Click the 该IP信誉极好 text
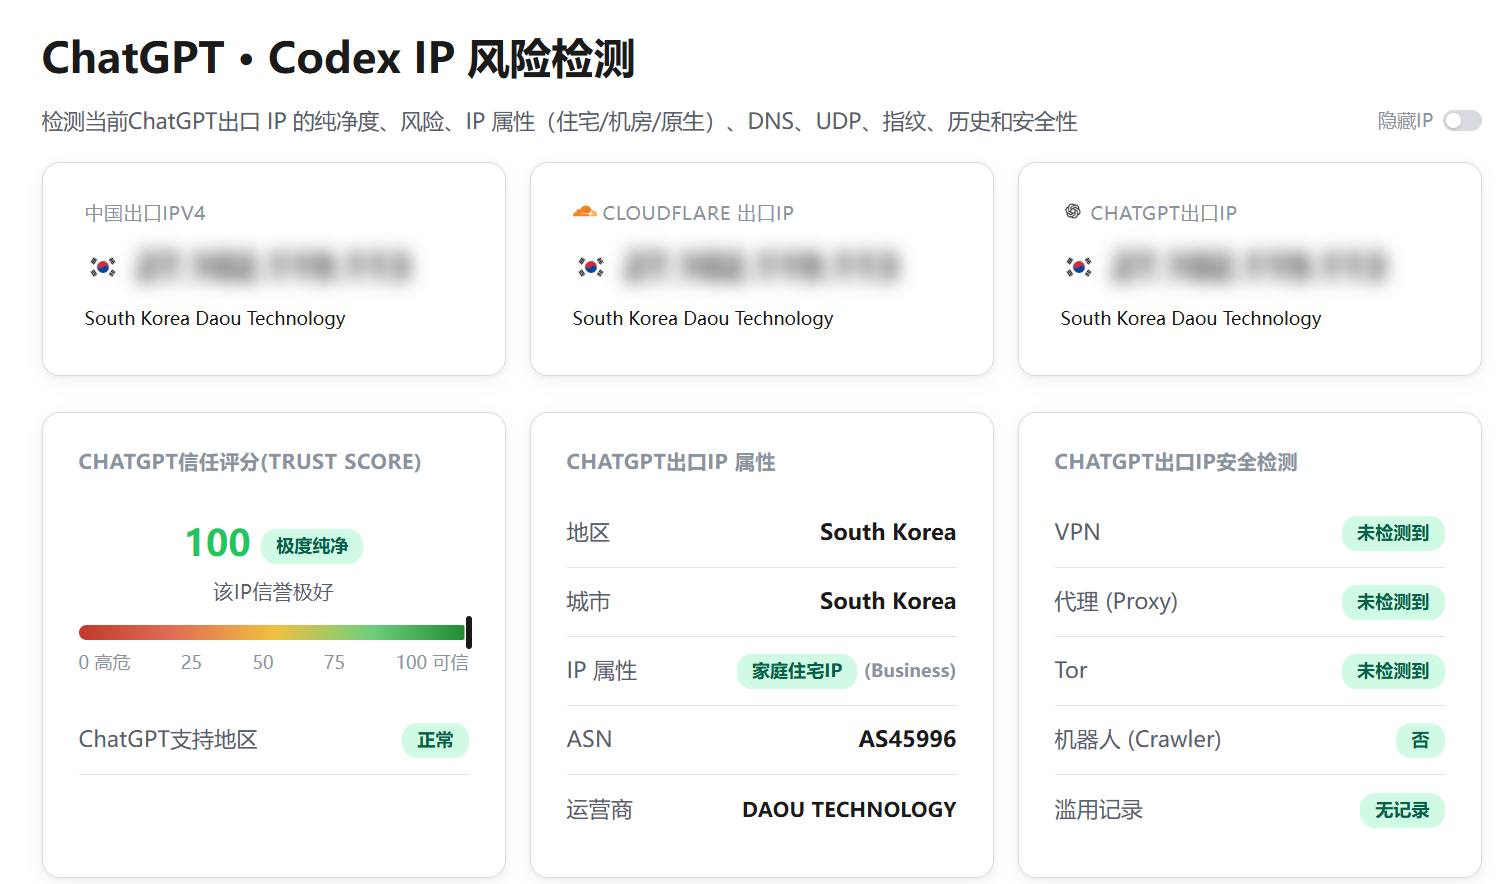Screen dimensions: 1500x884 tap(273, 592)
